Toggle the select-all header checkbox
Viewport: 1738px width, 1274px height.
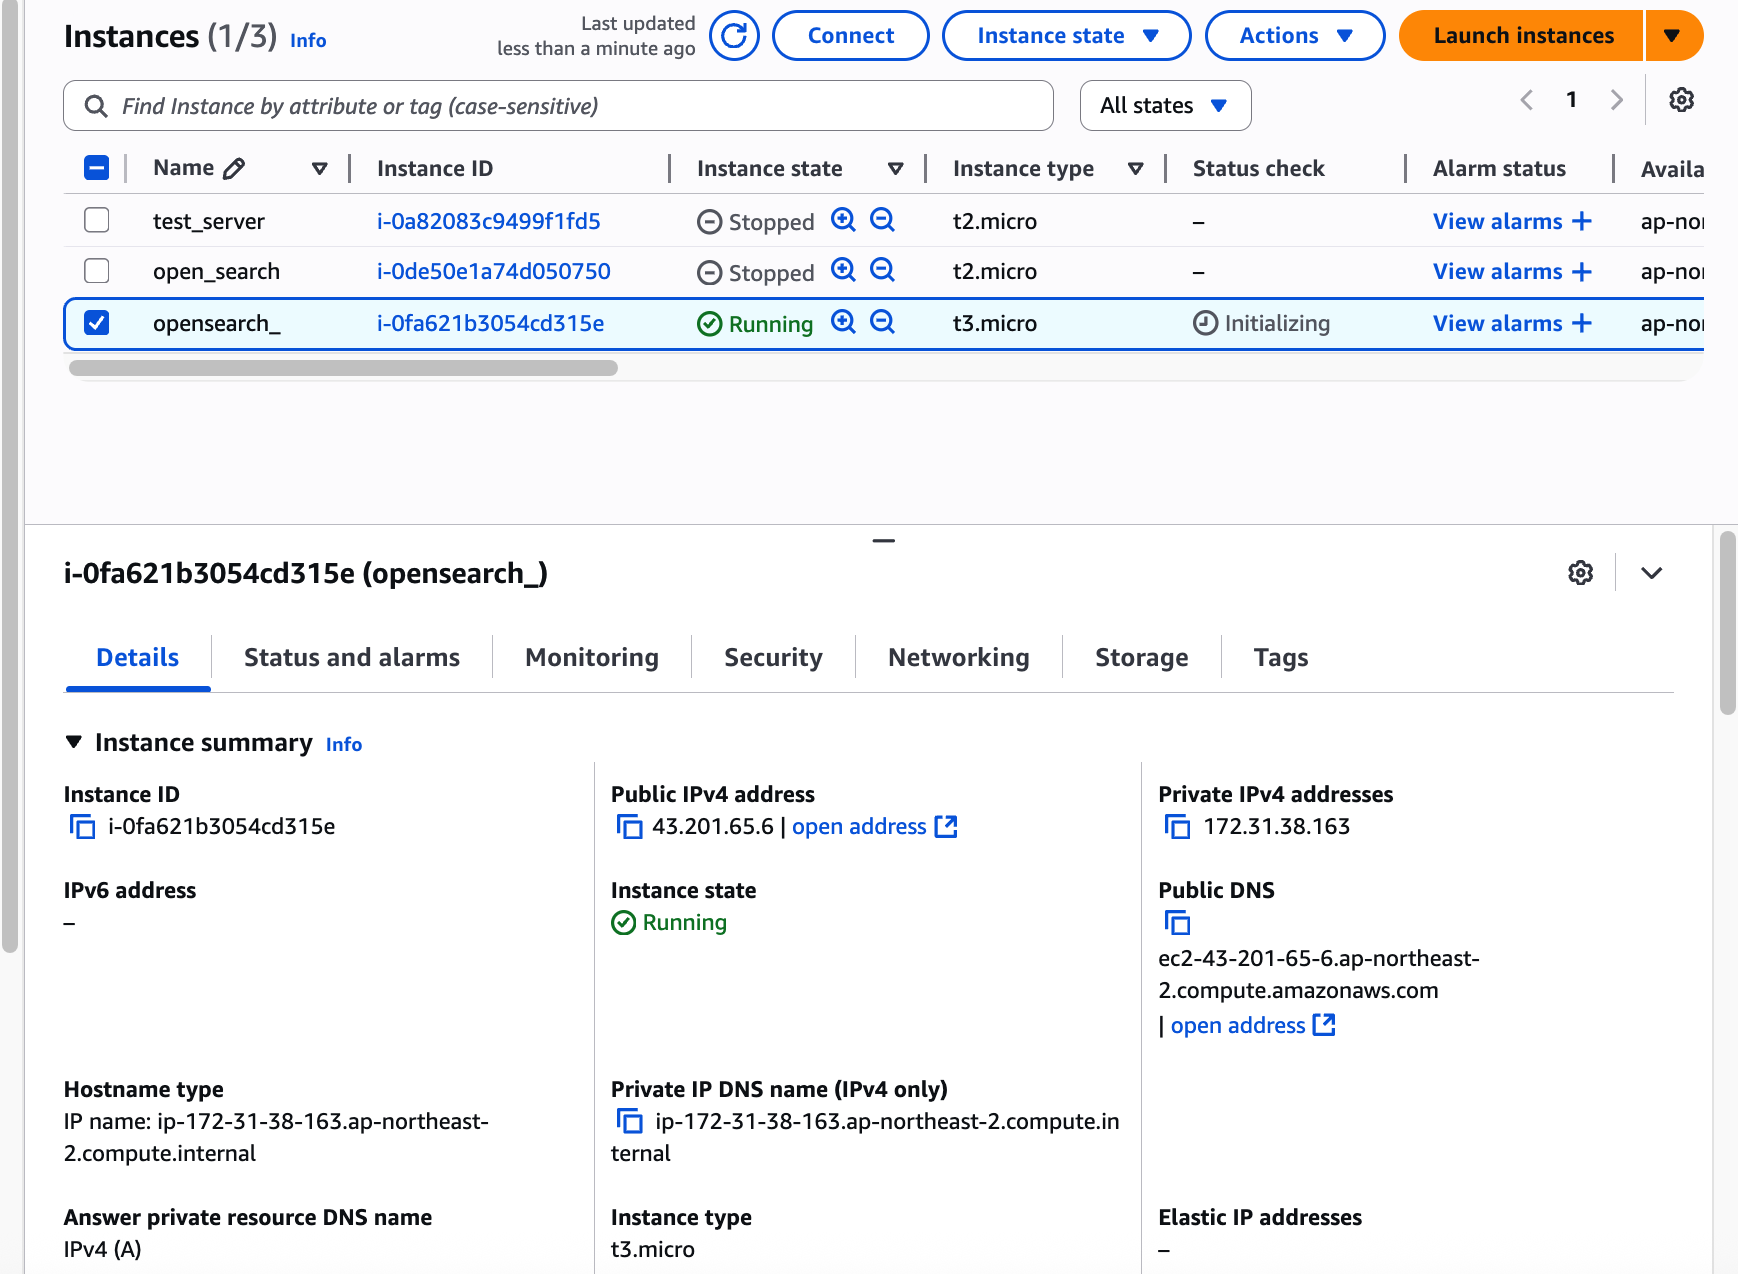pos(97,168)
